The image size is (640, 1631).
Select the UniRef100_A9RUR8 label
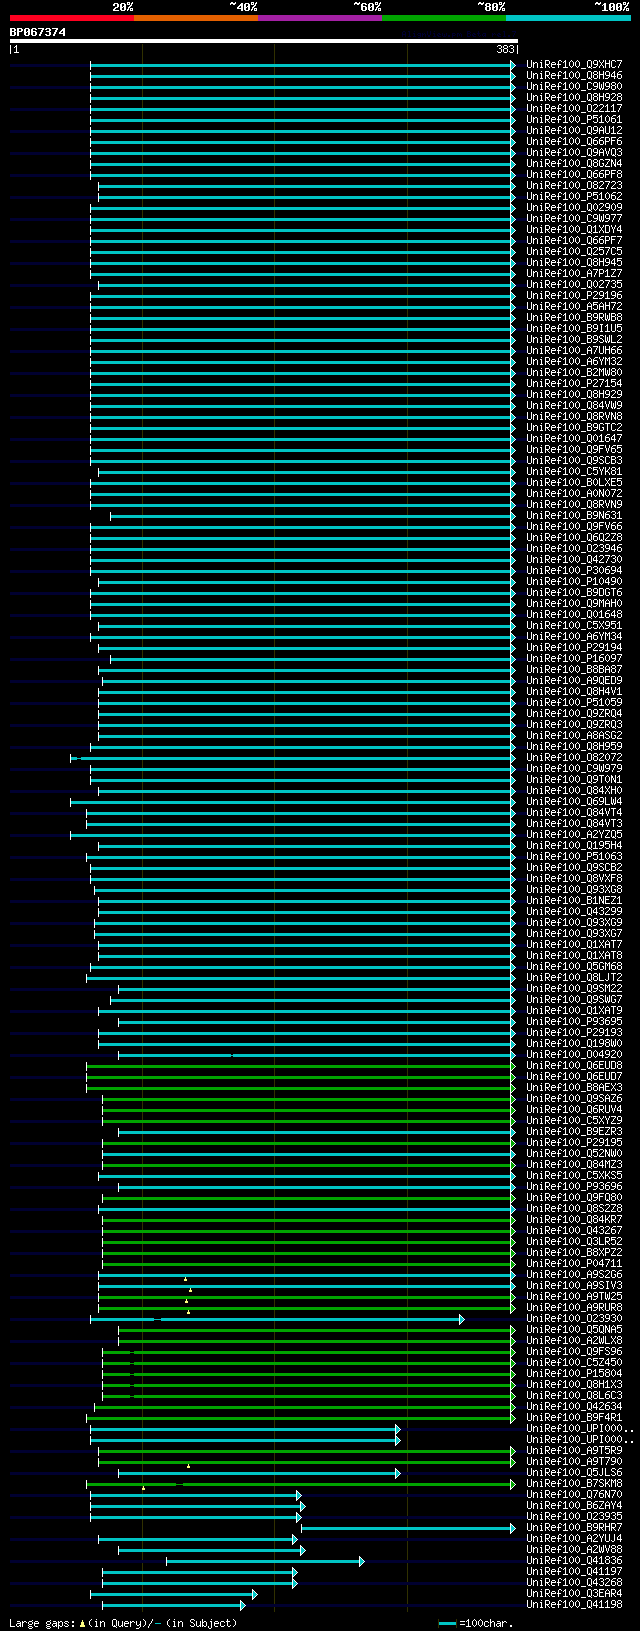pyautogui.click(x=574, y=1307)
